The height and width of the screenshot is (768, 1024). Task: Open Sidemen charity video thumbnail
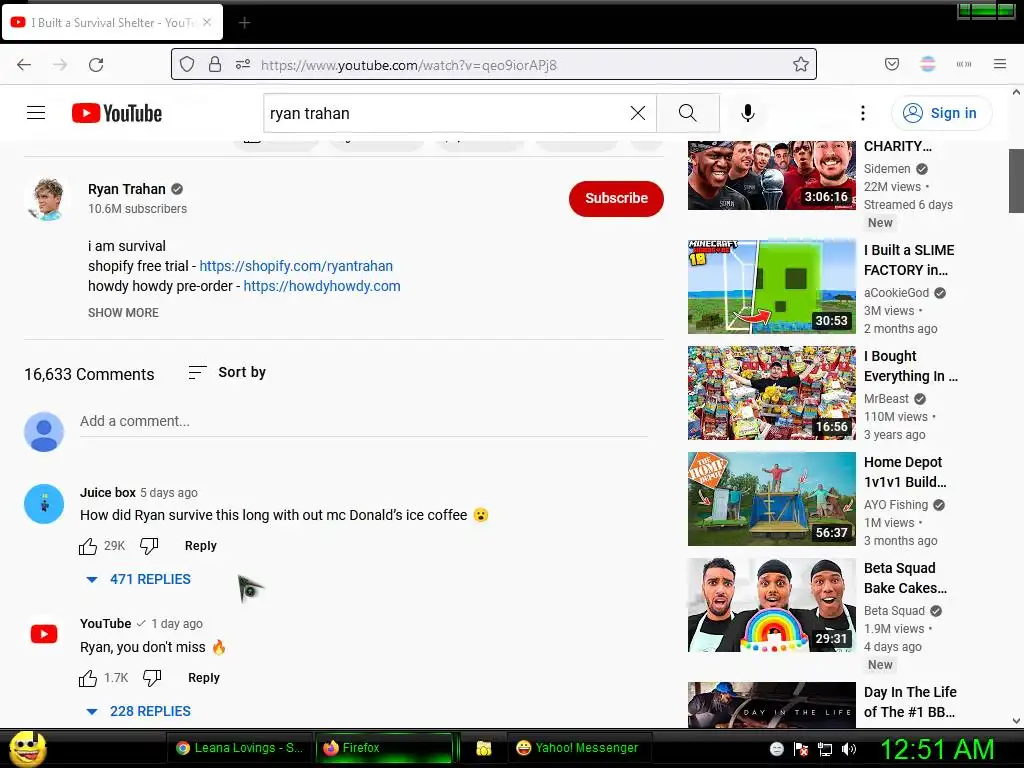(x=771, y=175)
